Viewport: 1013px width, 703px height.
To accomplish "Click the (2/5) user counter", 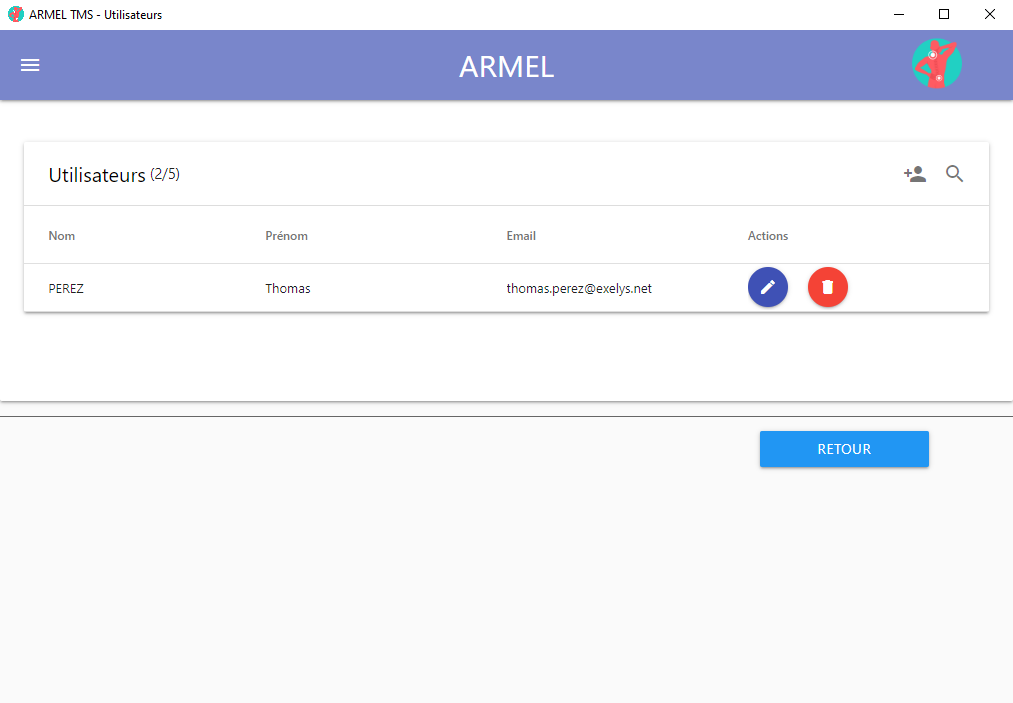I will coord(165,175).
